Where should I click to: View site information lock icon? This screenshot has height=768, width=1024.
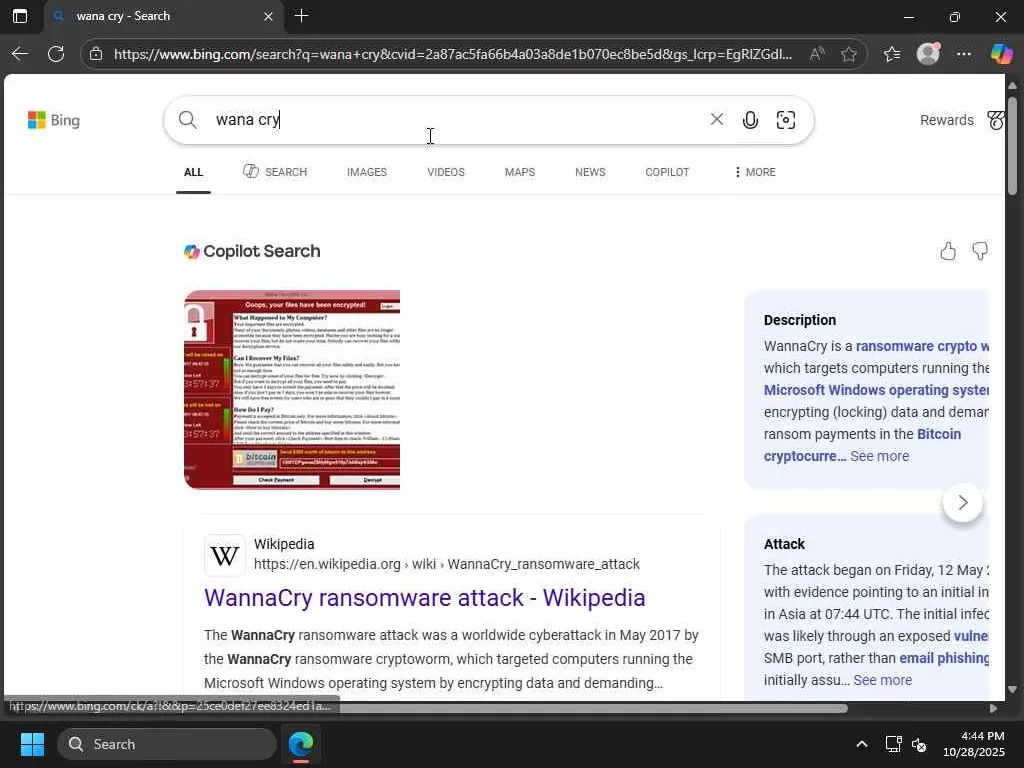coord(96,54)
